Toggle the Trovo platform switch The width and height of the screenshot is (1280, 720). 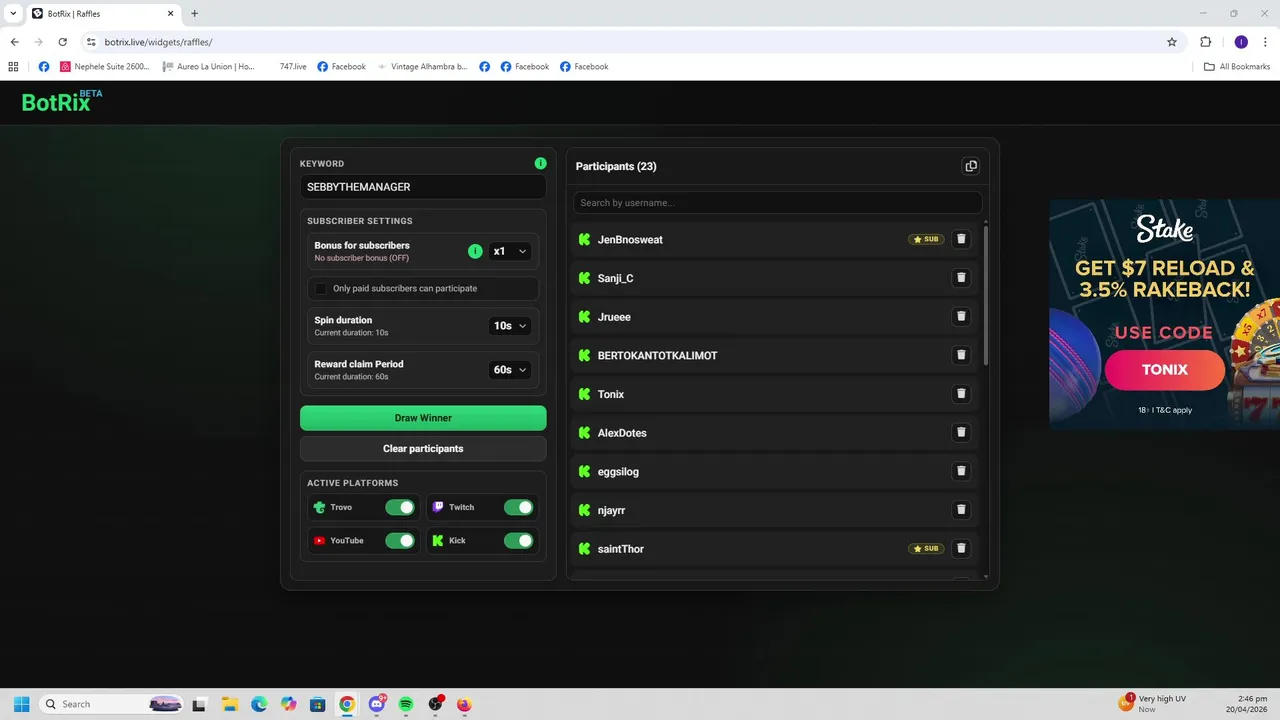point(400,507)
